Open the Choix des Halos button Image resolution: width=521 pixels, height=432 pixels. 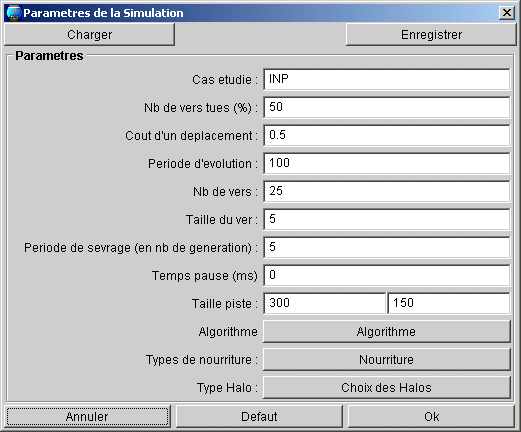click(387, 388)
